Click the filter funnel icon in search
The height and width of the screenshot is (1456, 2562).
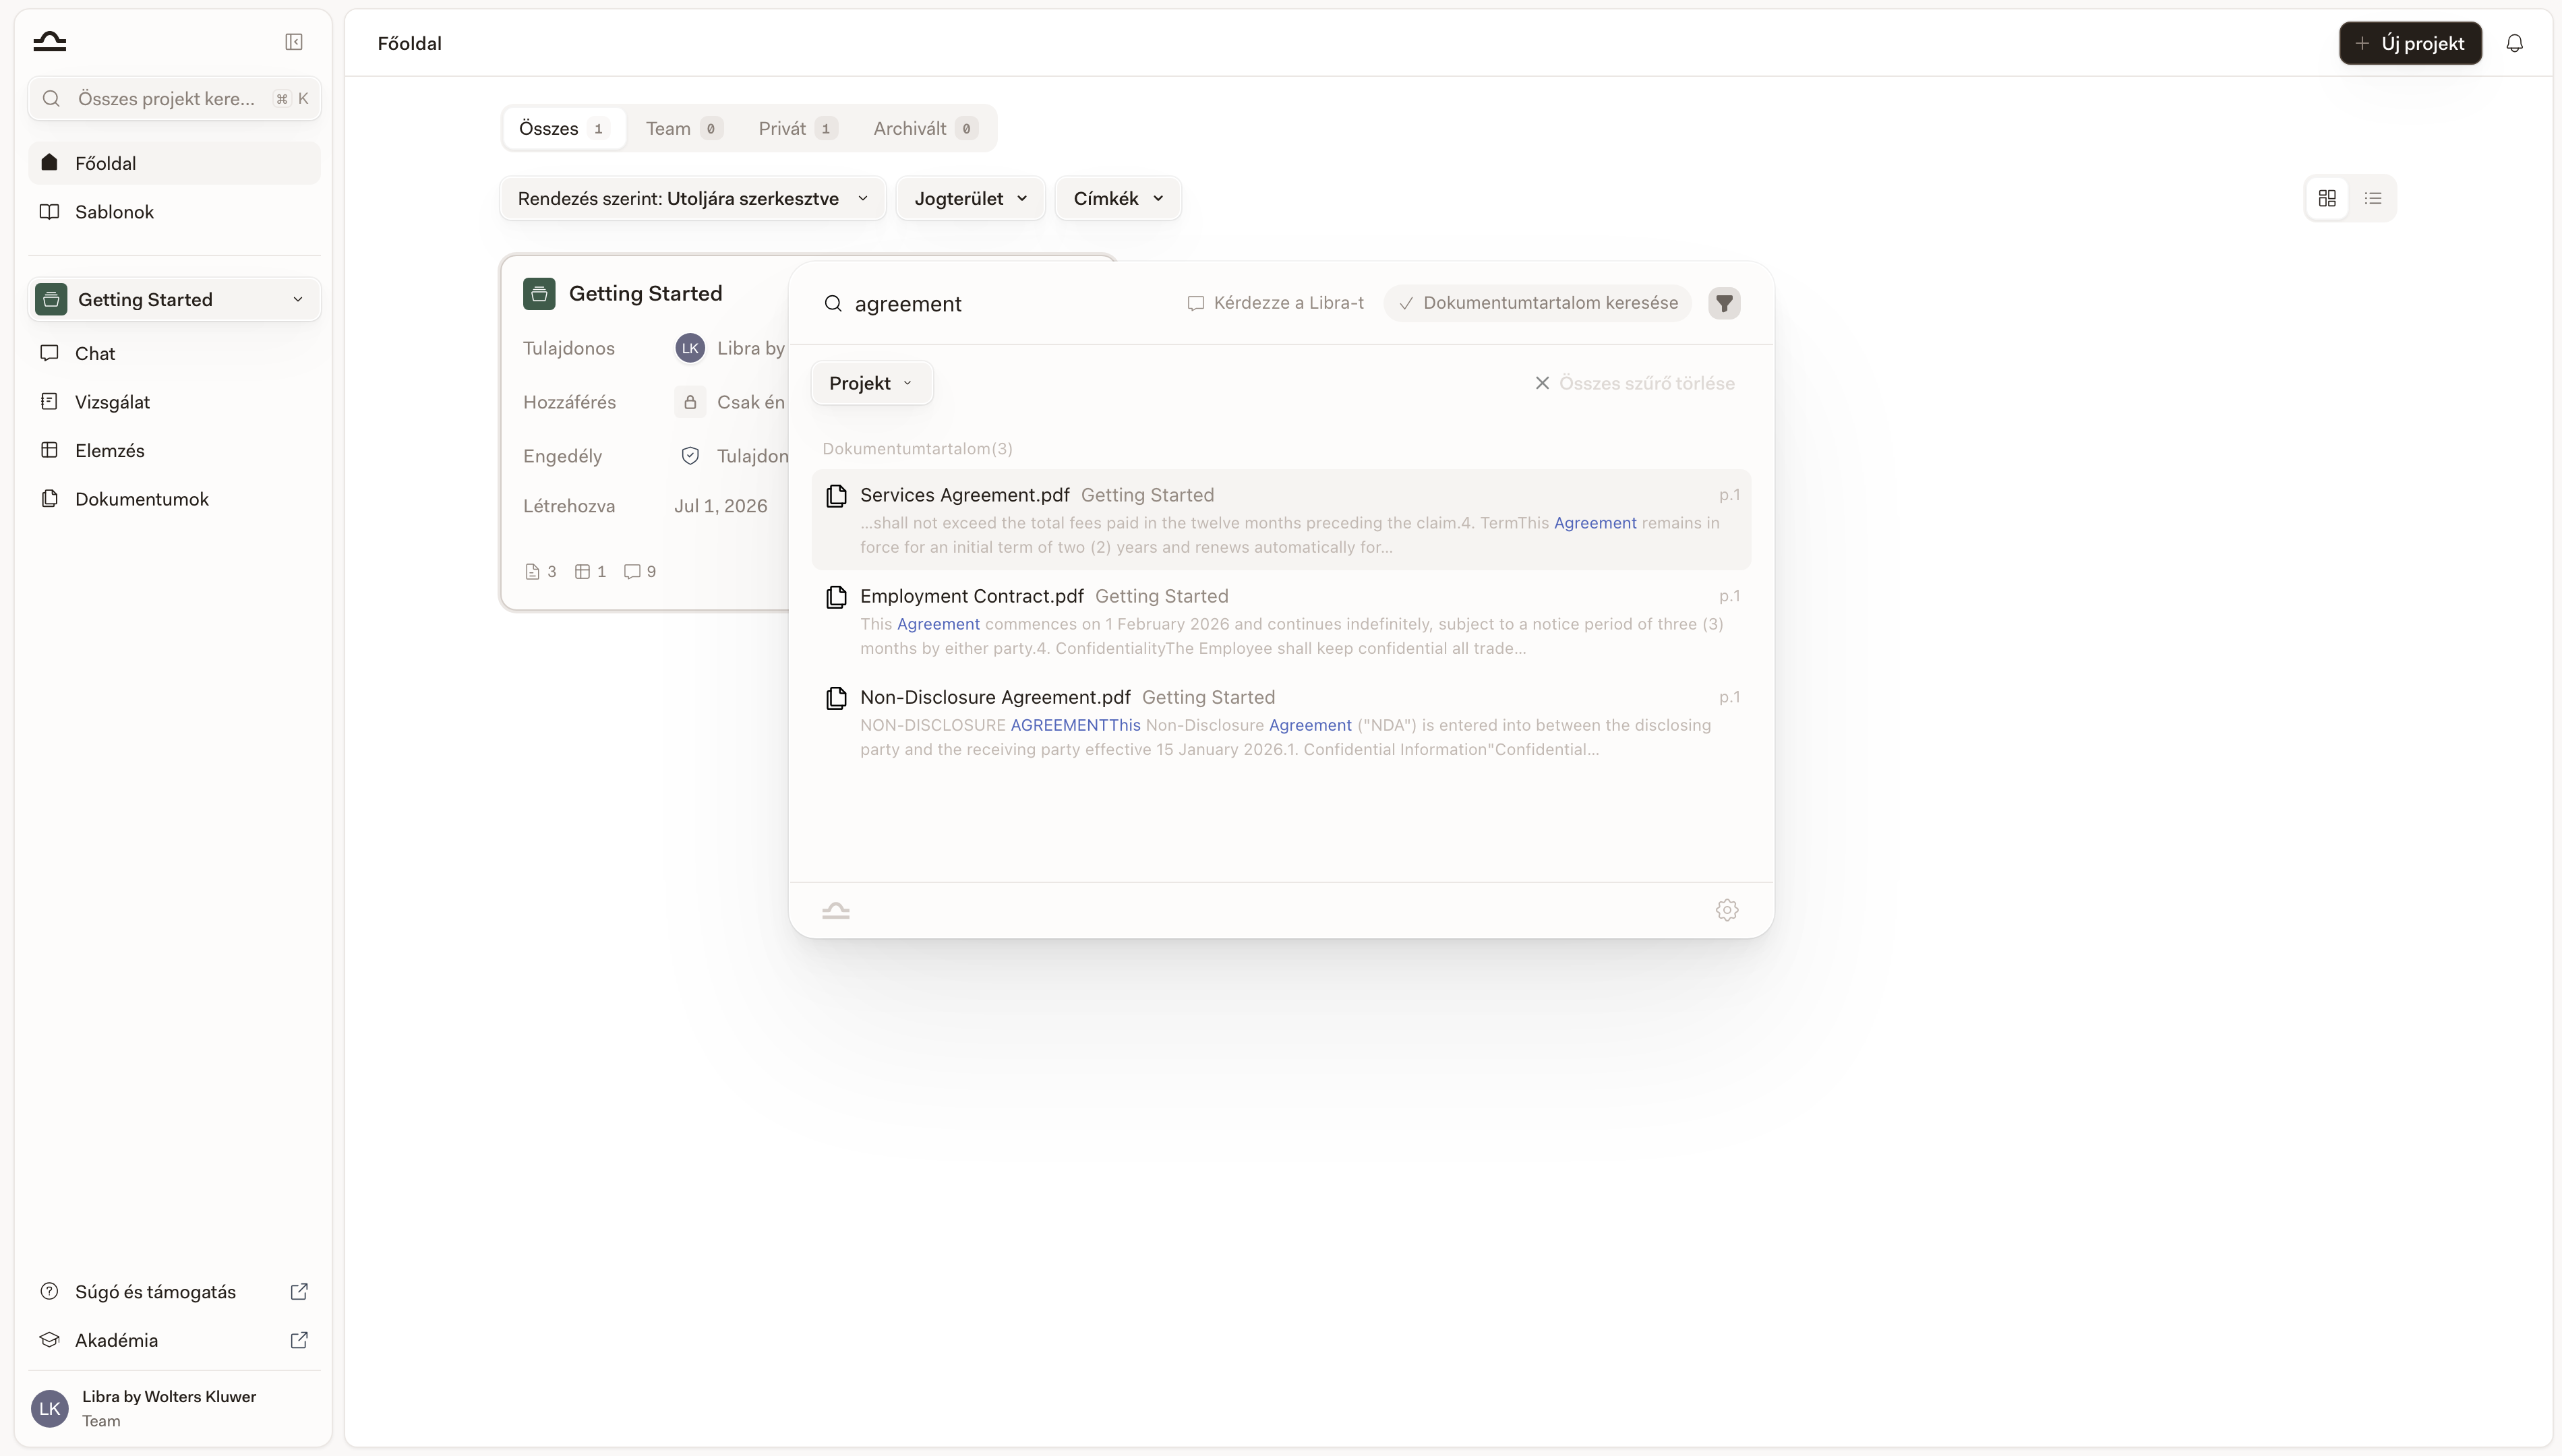tap(1724, 303)
